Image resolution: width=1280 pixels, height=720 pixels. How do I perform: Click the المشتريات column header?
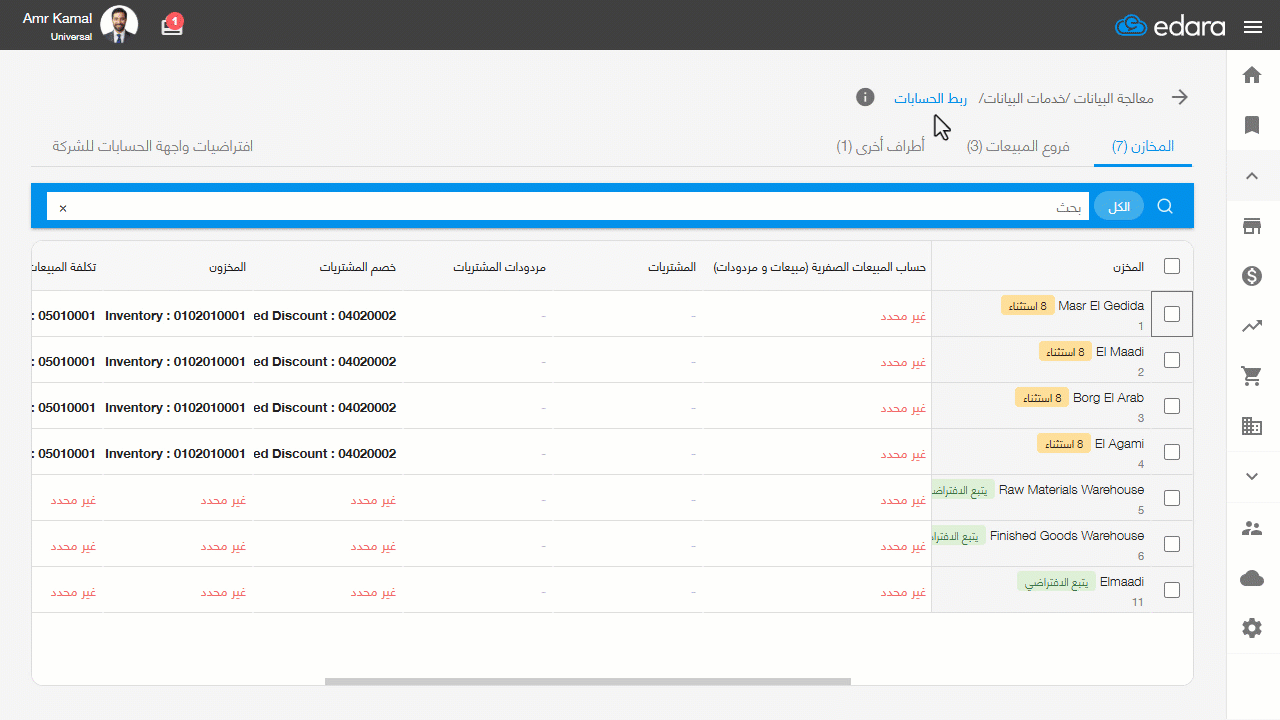pos(672,268)
